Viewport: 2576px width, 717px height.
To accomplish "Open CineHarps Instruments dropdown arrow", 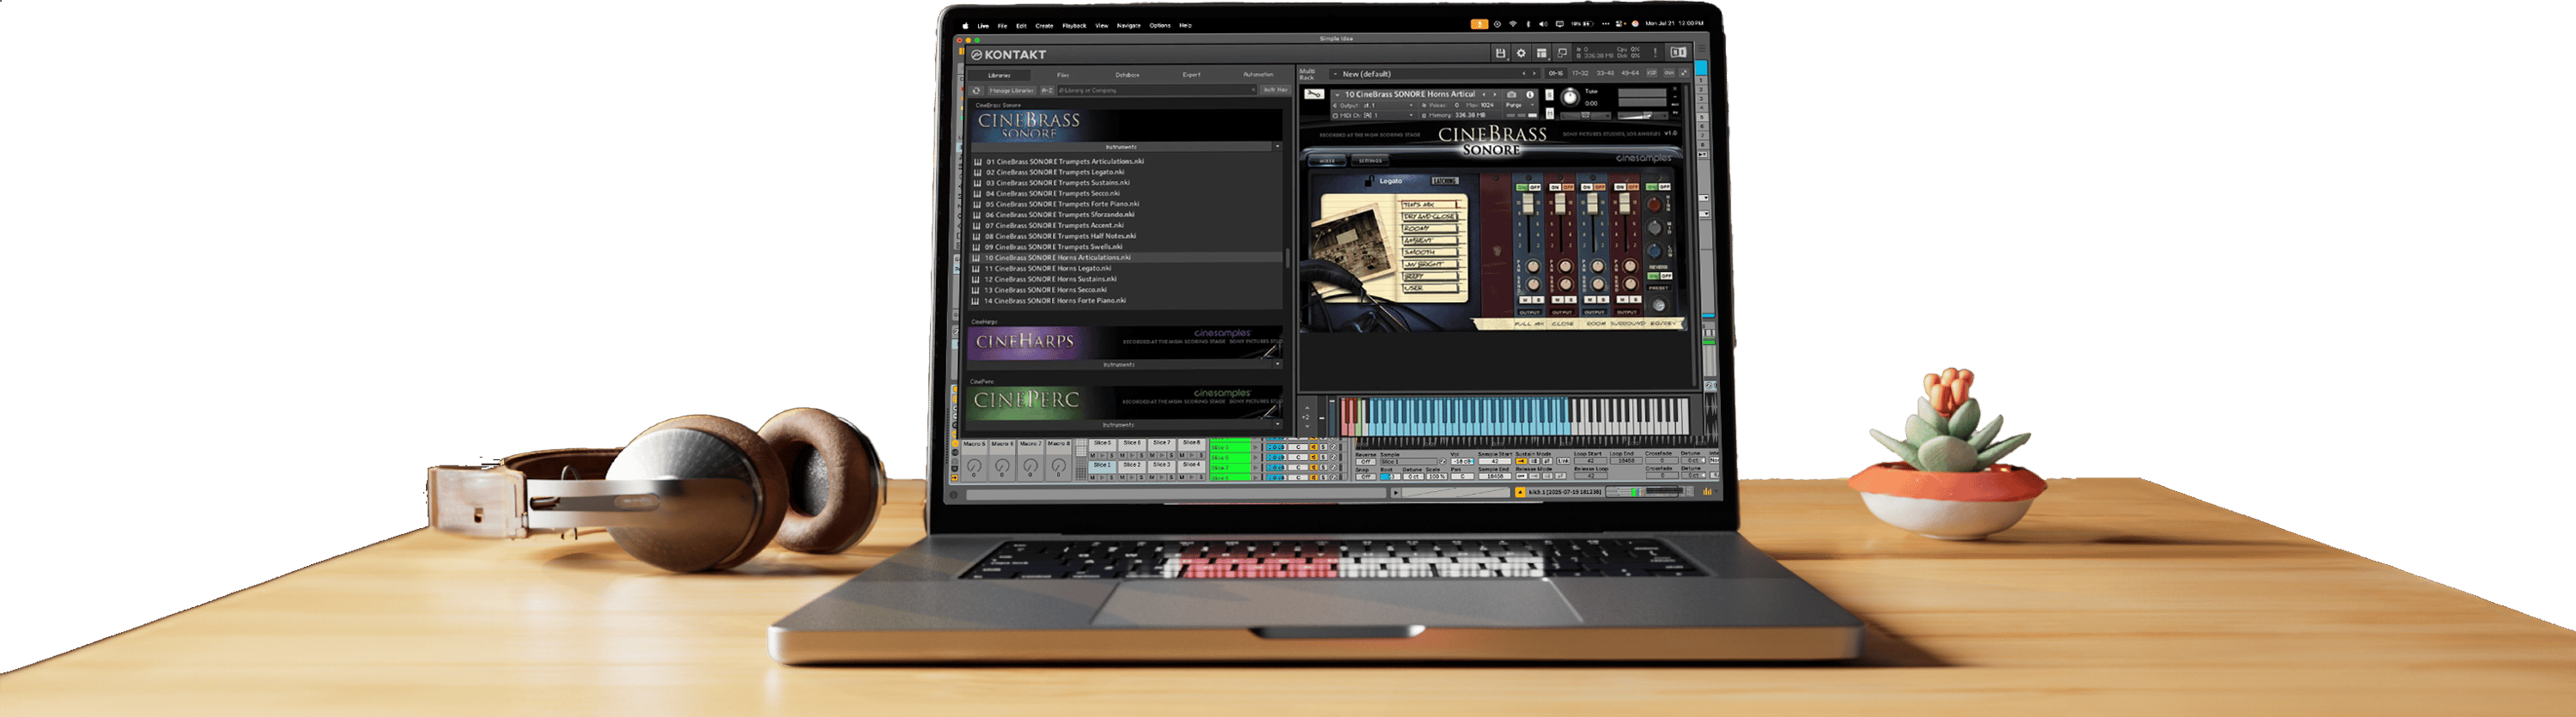I will pos(1278,364).
